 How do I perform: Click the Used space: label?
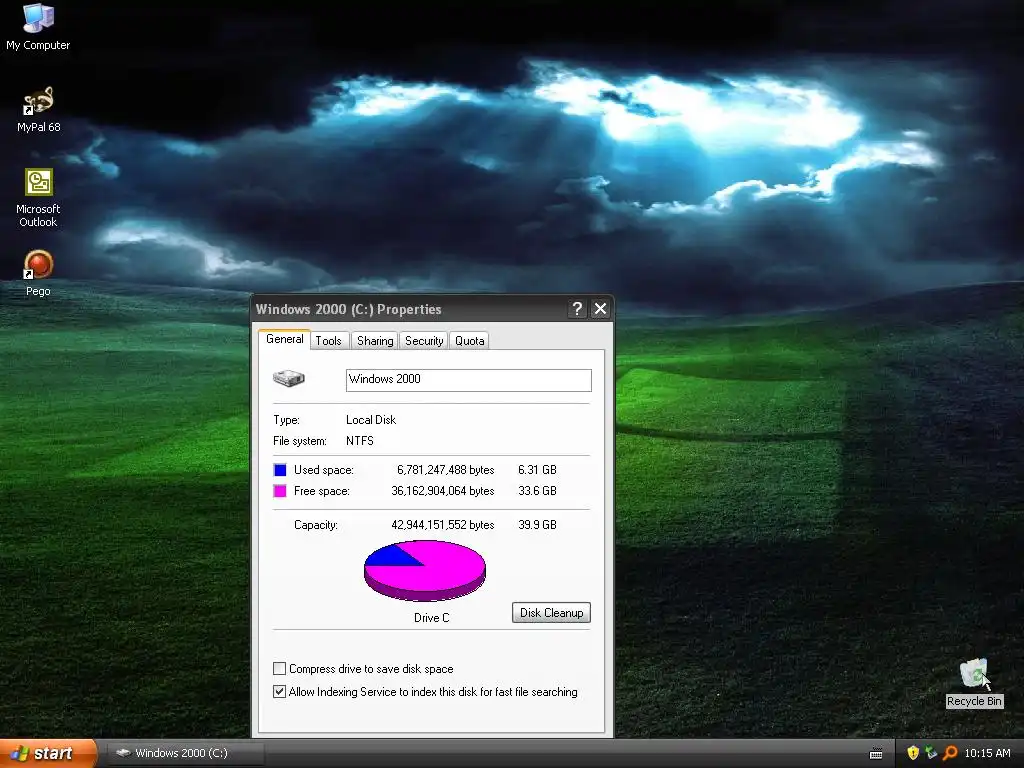pos(323,470)
